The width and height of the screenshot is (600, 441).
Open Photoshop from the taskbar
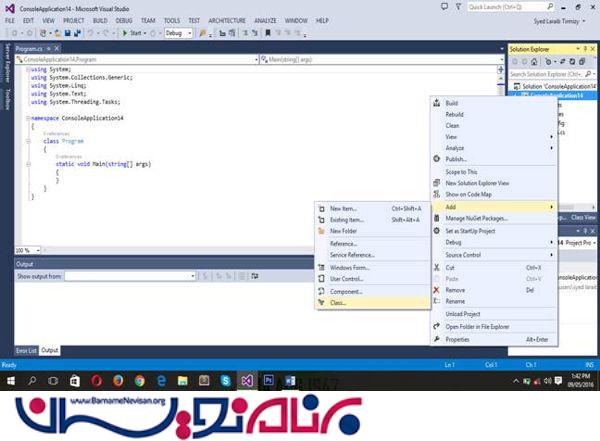click(x=269, y=381)
